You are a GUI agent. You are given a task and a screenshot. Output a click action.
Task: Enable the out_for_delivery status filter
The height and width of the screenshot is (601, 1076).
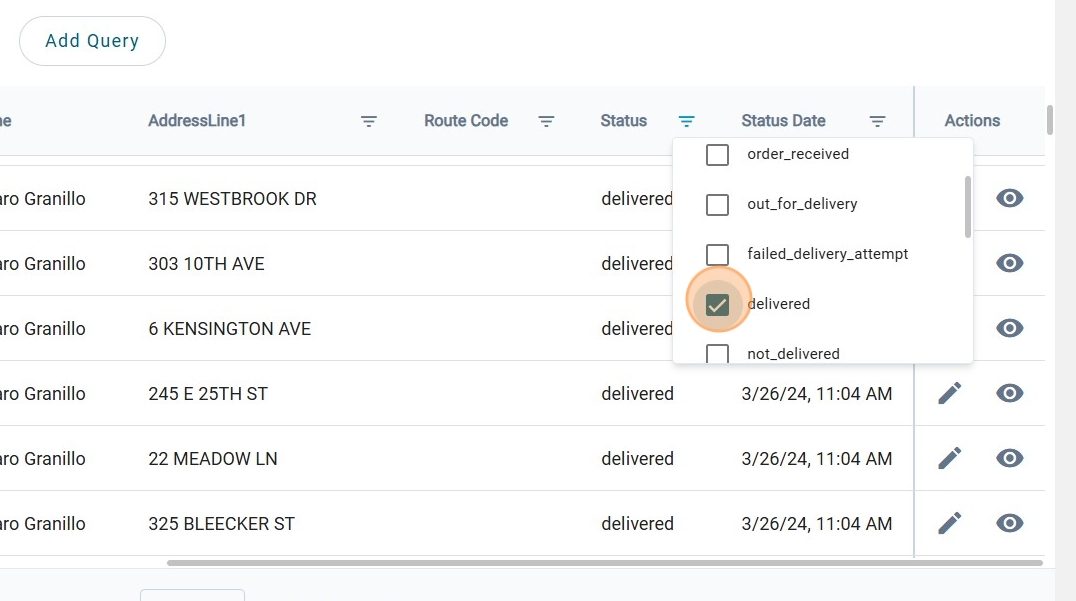pyautogui.click(x=717, y=205)
